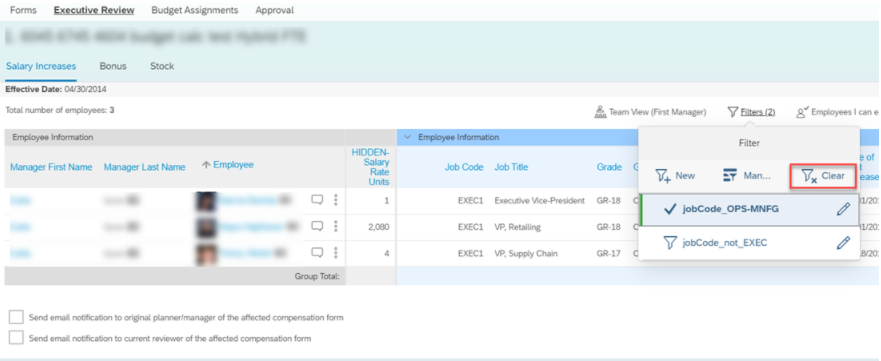Select the Executive Review tab
881x361 pixels.
[x=94, y=10]
